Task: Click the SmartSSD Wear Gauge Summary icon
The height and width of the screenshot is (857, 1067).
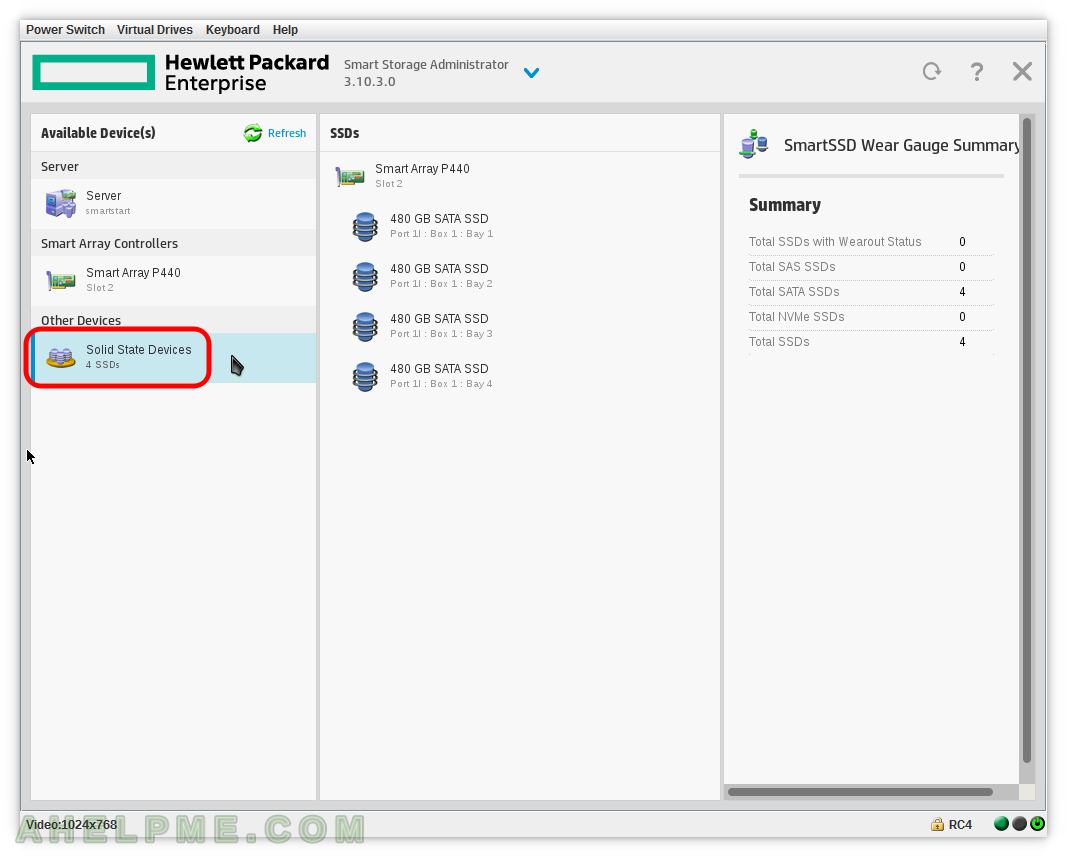Action: point(754,144)
